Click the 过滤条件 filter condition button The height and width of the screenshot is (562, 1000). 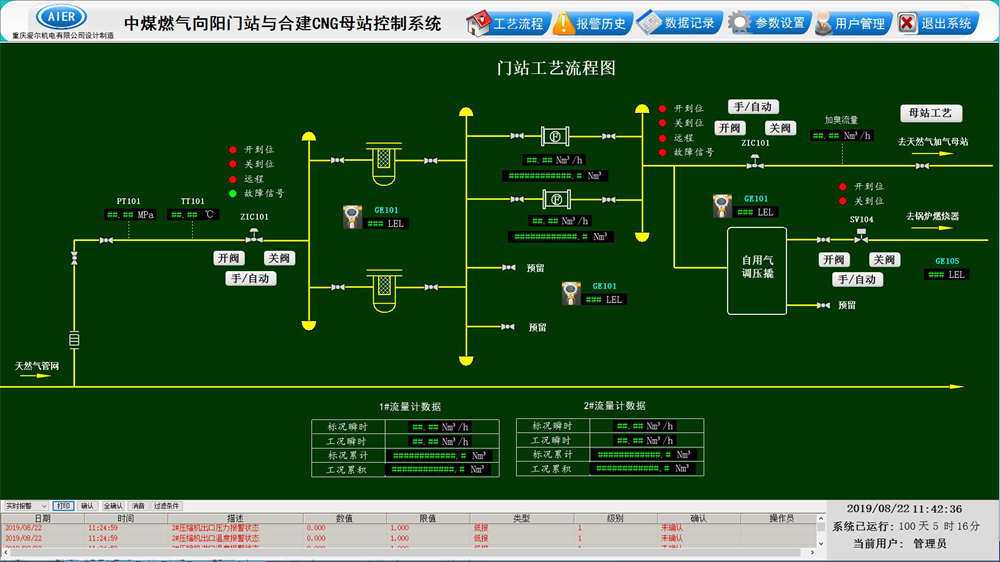166,506
